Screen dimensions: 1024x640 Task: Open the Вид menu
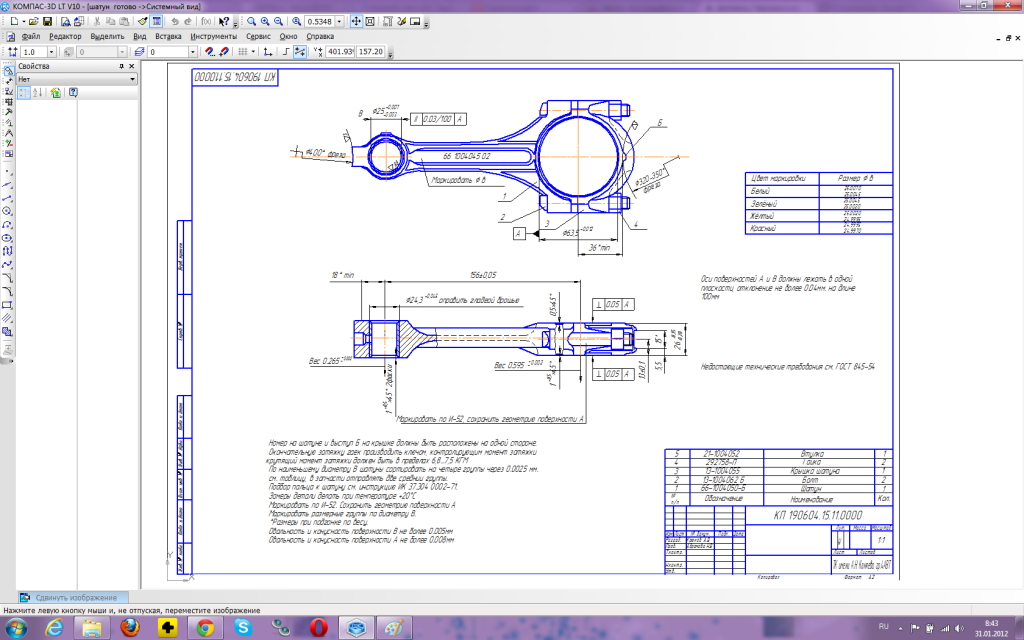pyautogui.click(x=140, y=37)
